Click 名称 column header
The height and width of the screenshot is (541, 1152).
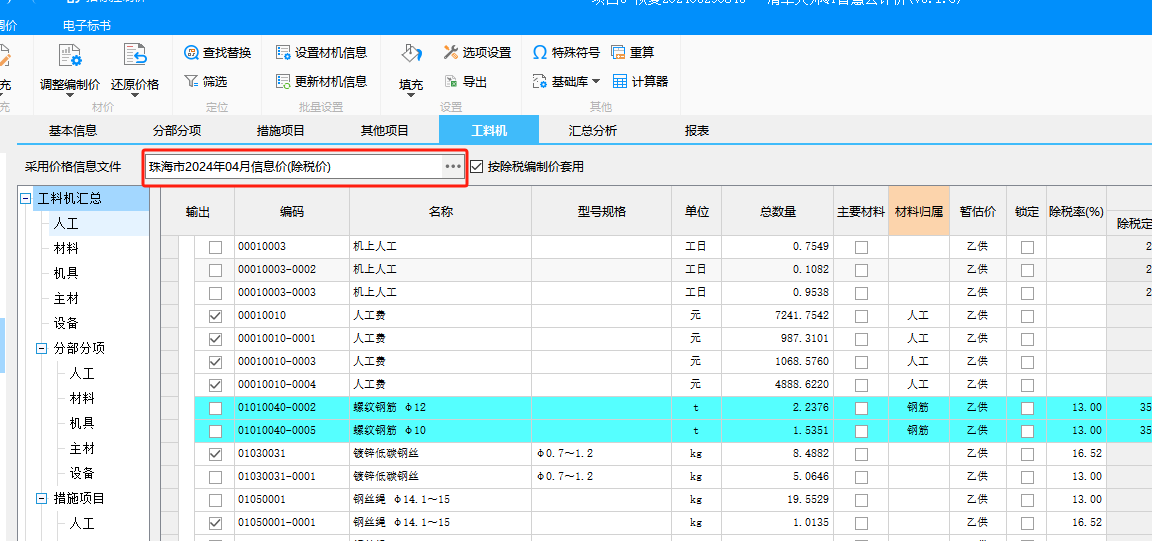pyautogui.click(x=441, y=212)
